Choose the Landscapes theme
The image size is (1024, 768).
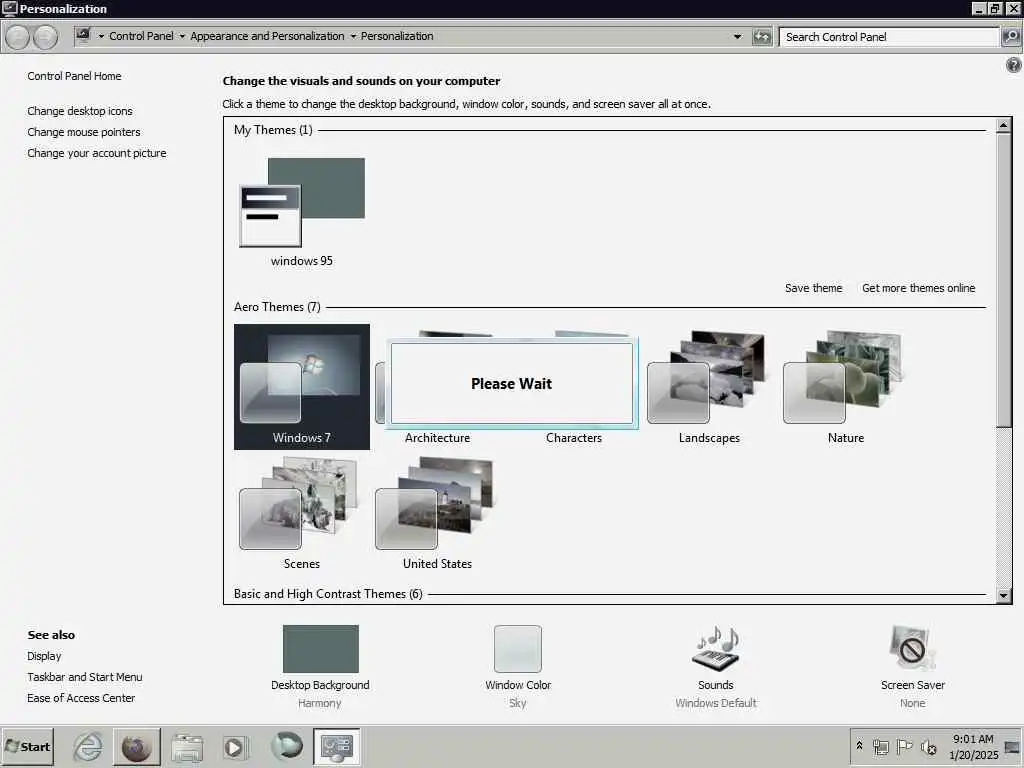coord(709,387)
